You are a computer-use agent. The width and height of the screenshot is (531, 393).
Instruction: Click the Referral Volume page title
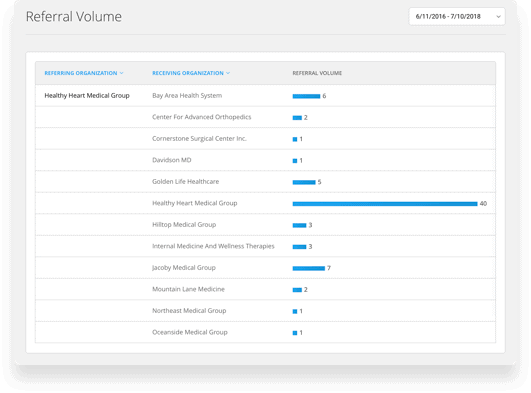click(x=74, y=17)
